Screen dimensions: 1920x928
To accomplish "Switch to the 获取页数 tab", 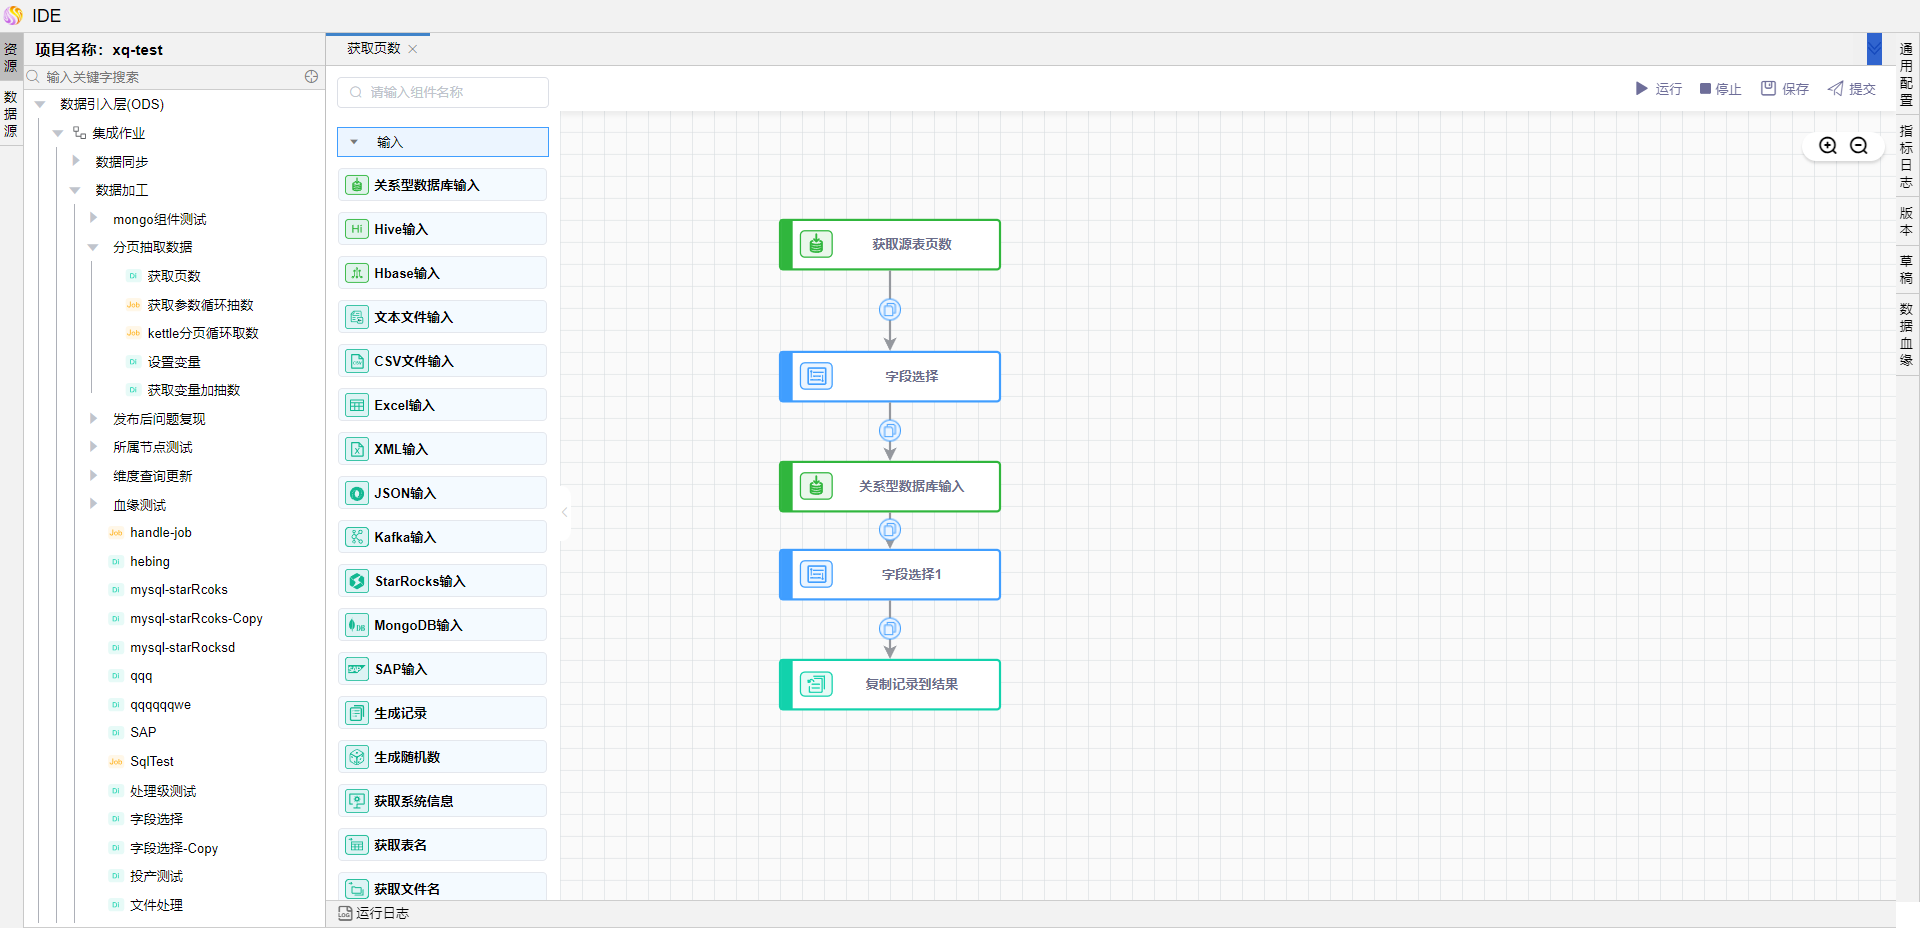I will [x=374, y=49].
